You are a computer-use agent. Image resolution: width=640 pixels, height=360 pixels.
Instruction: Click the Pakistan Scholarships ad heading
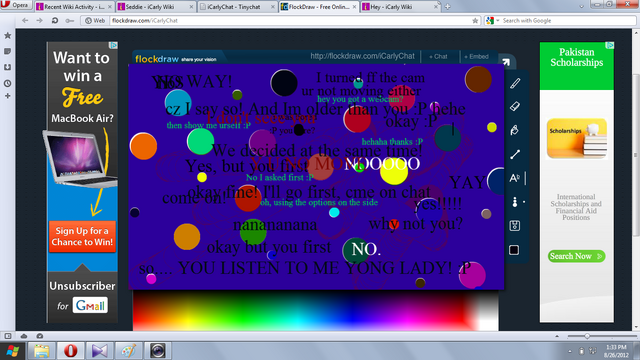click(x=576, y=57)
